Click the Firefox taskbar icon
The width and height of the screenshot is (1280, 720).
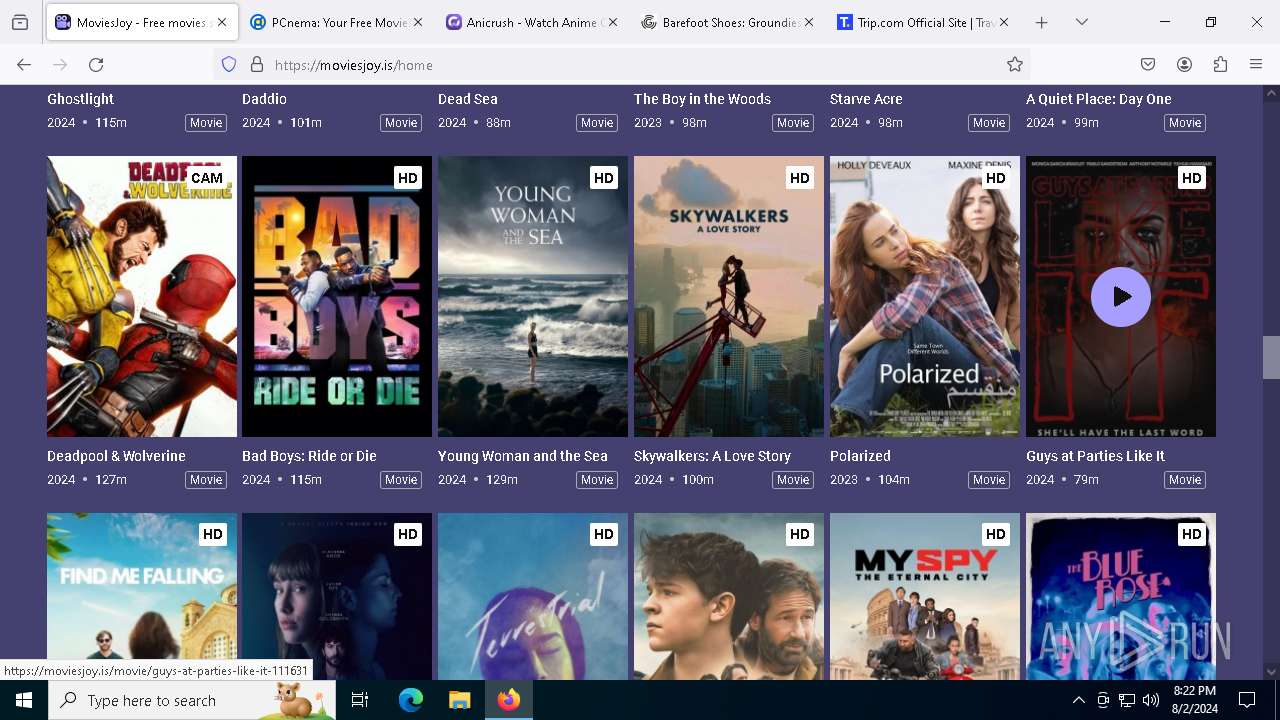tap(509, 700)
